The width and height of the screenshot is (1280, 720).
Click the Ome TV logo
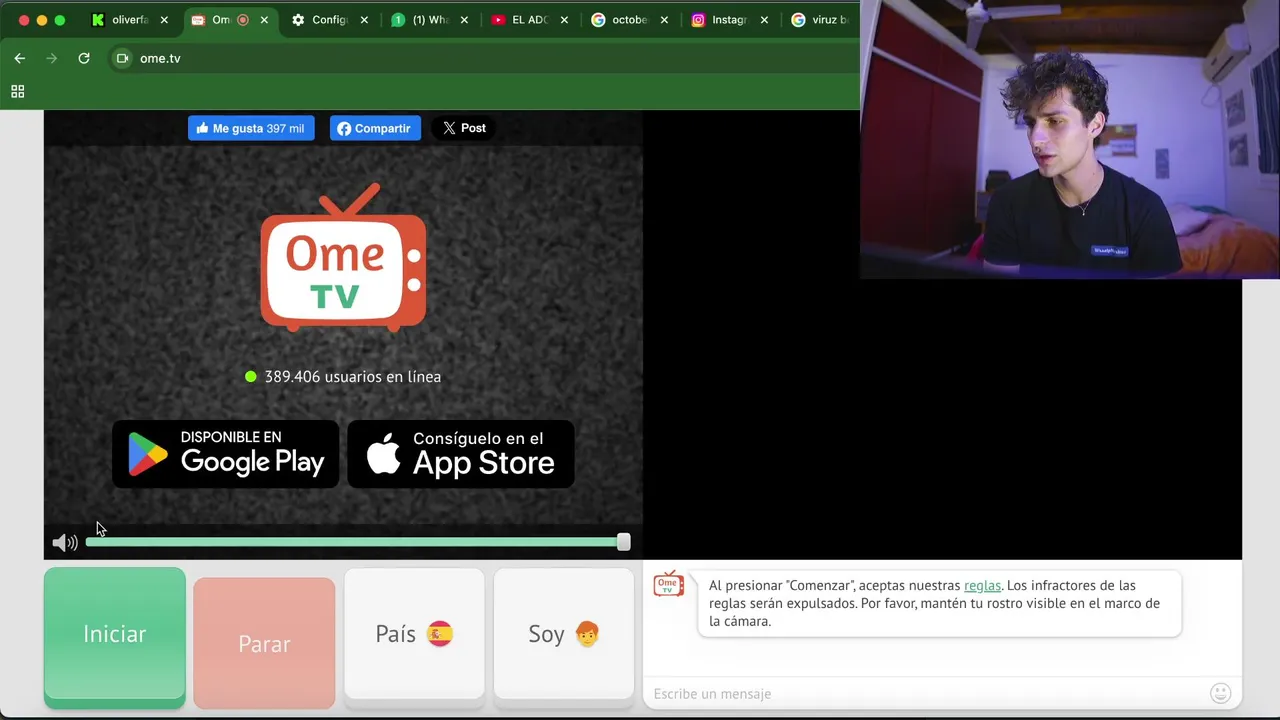tap(343, 258)
